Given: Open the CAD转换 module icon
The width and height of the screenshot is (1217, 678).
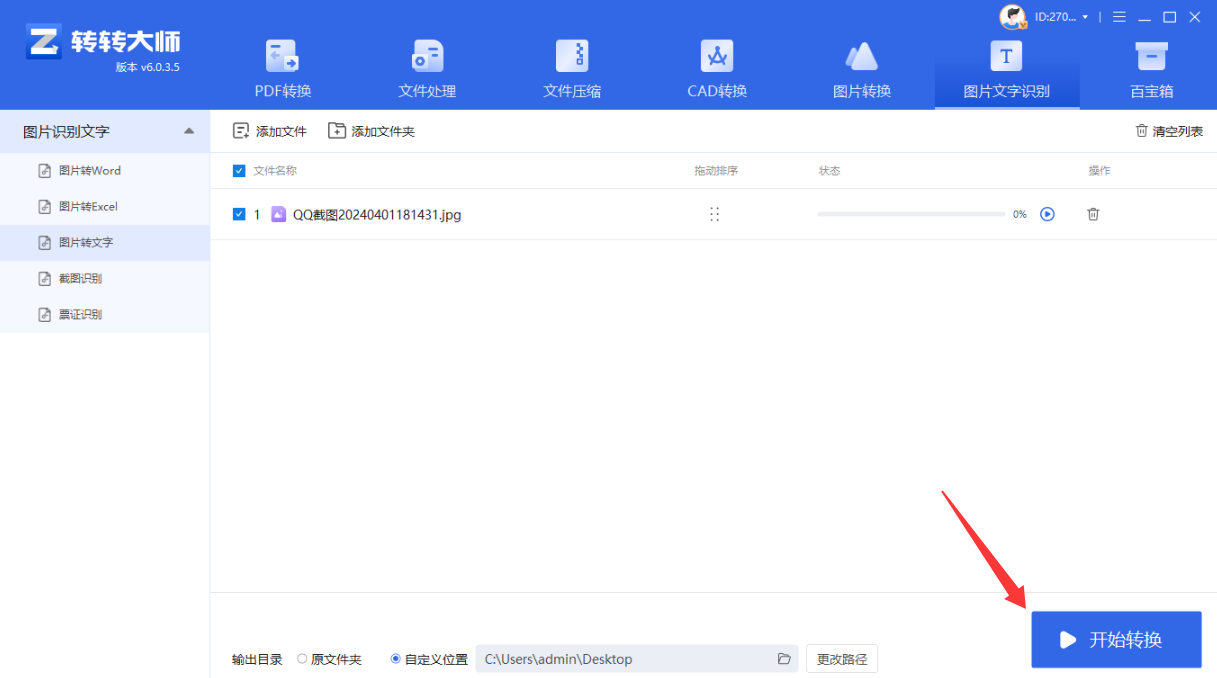Looking at the screenshot, I should tap(717, 55).
